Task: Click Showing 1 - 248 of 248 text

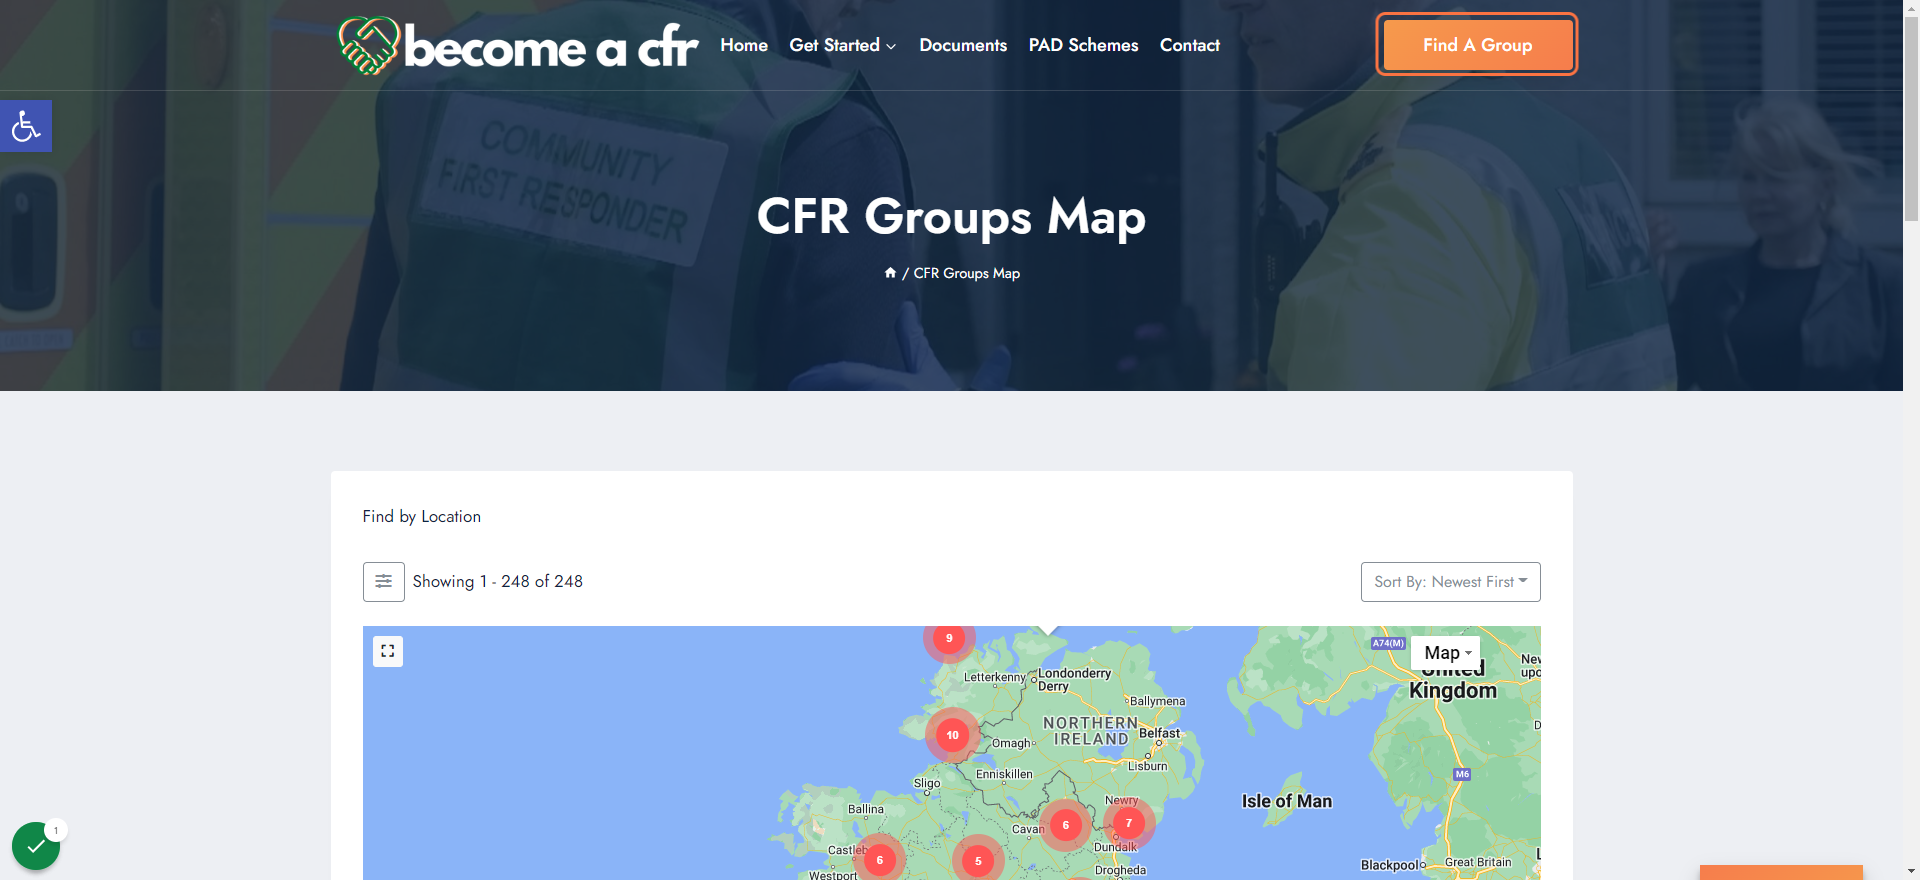Action: (498, 581)
